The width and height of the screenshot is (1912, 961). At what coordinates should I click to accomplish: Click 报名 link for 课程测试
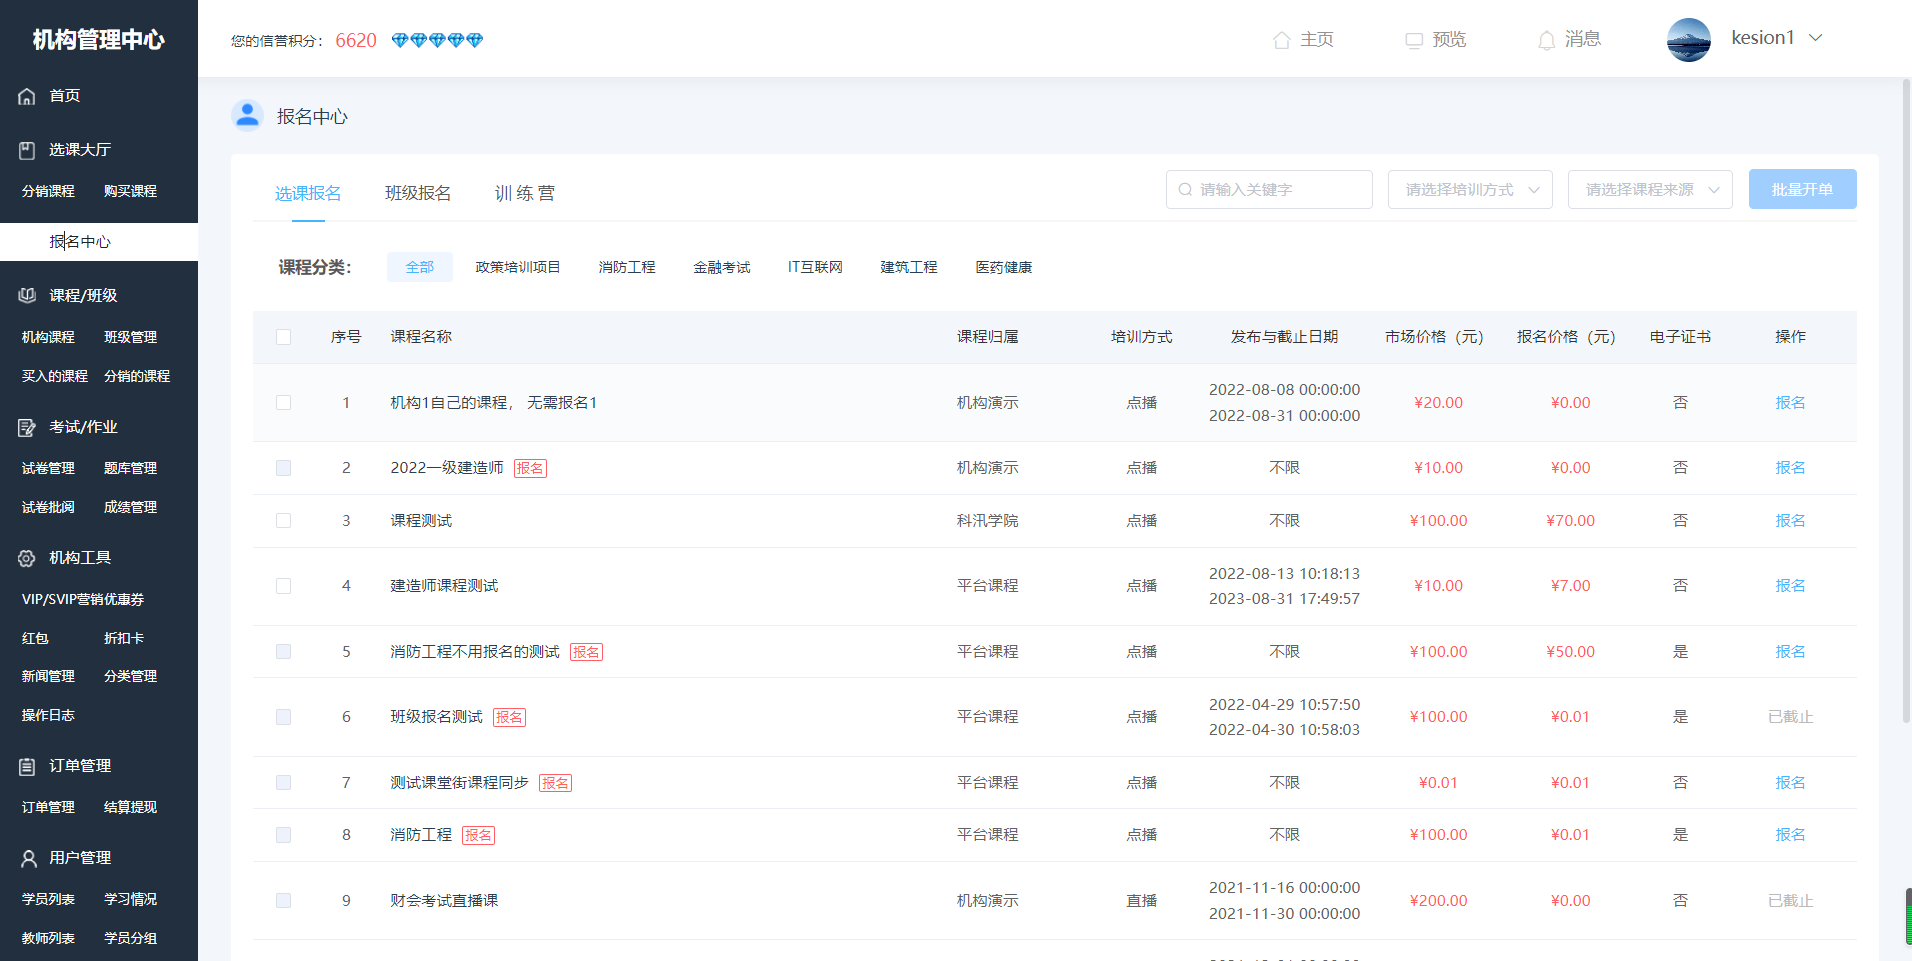click(x=1790, y=520)
